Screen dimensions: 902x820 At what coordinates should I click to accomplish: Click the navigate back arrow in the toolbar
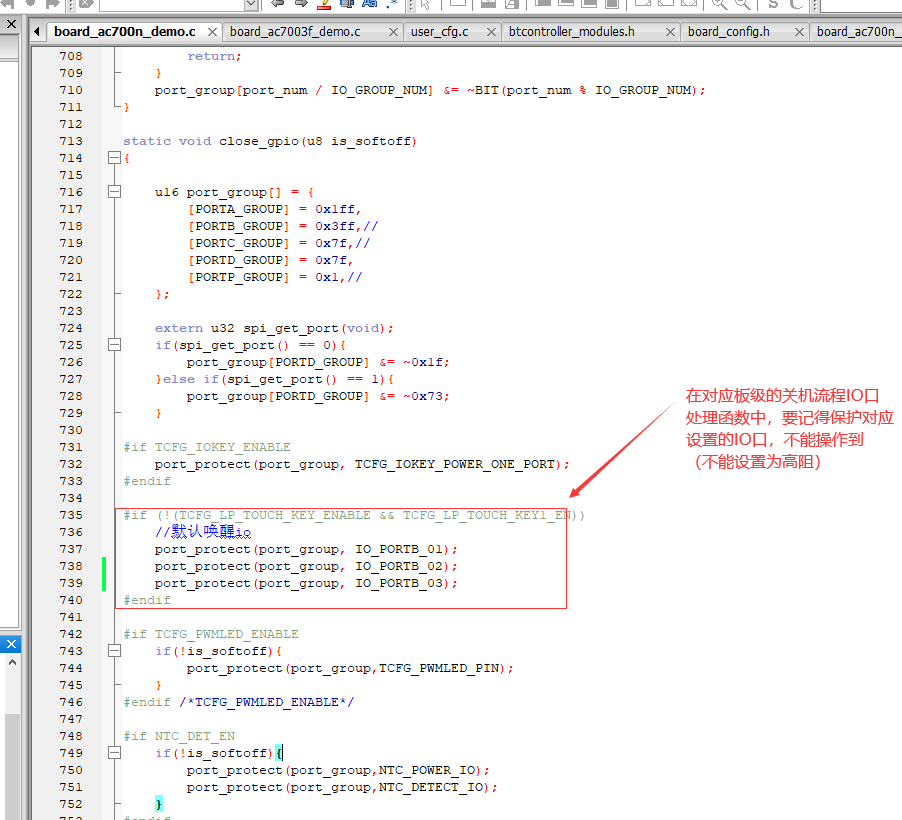278,4
